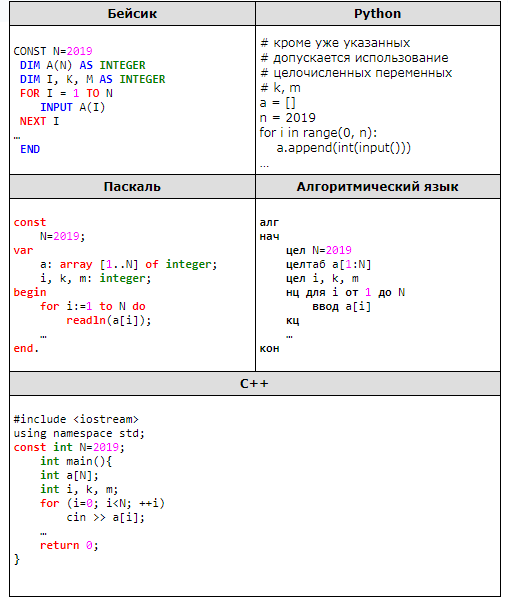Click the 'using namespace std;' line

coord(79,434)
